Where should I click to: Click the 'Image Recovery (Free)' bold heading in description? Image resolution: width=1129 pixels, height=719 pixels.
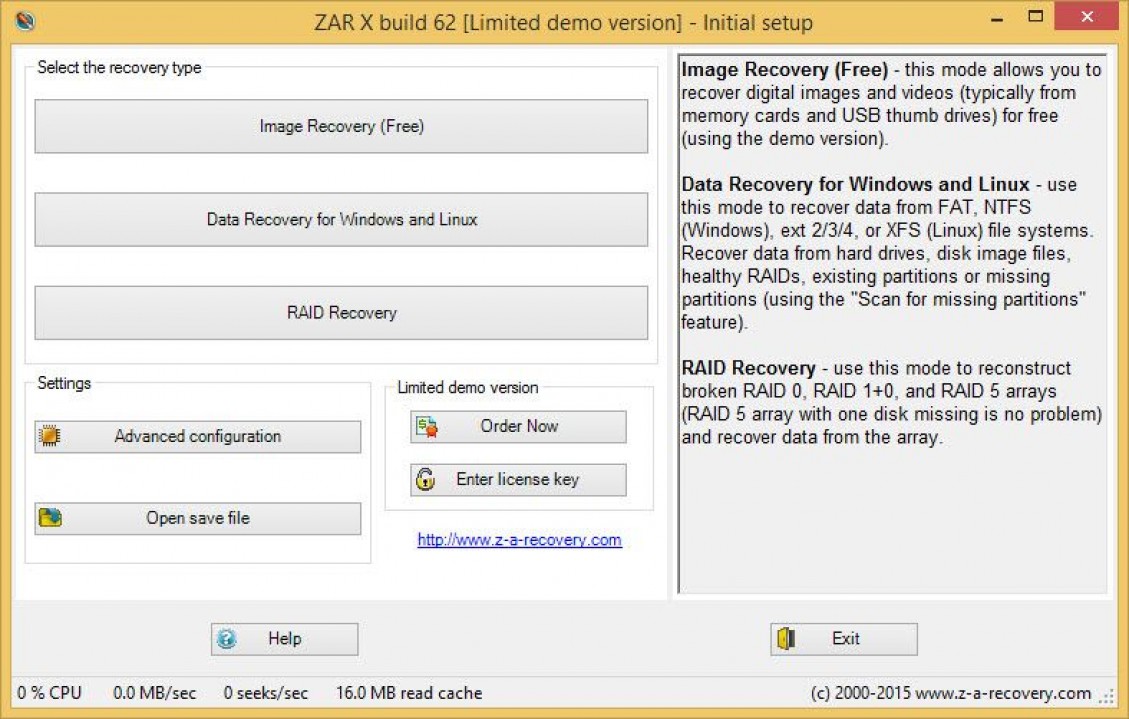(784, 70)
